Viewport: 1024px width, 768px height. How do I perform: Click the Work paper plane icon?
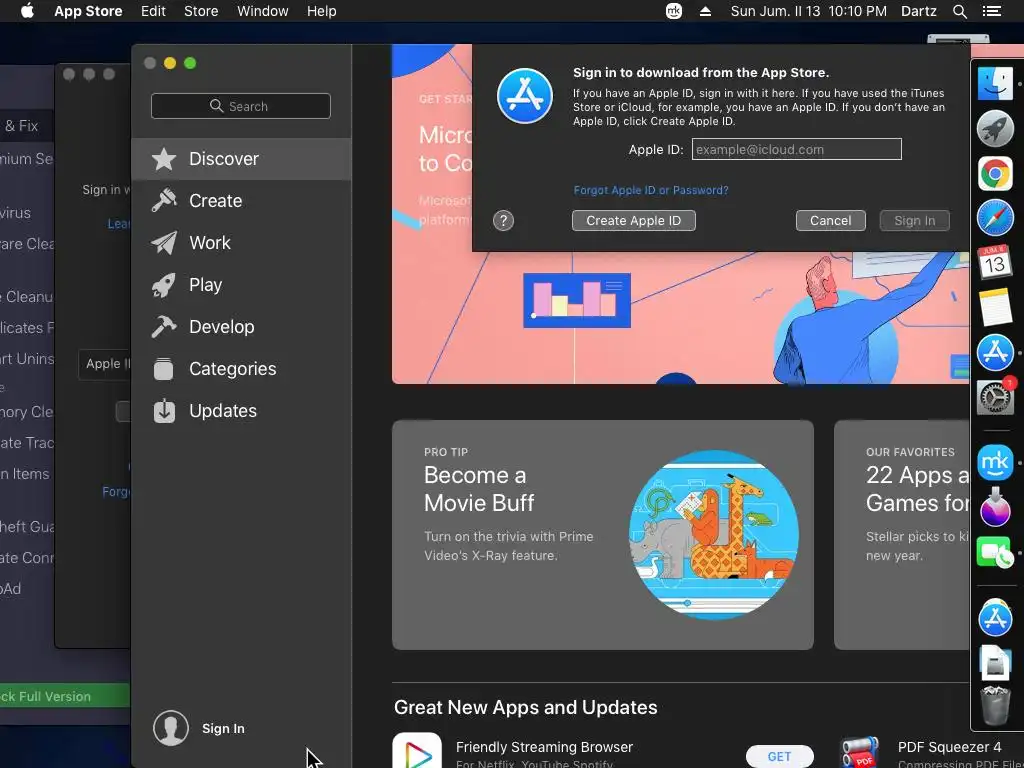(x=164, y=243)
